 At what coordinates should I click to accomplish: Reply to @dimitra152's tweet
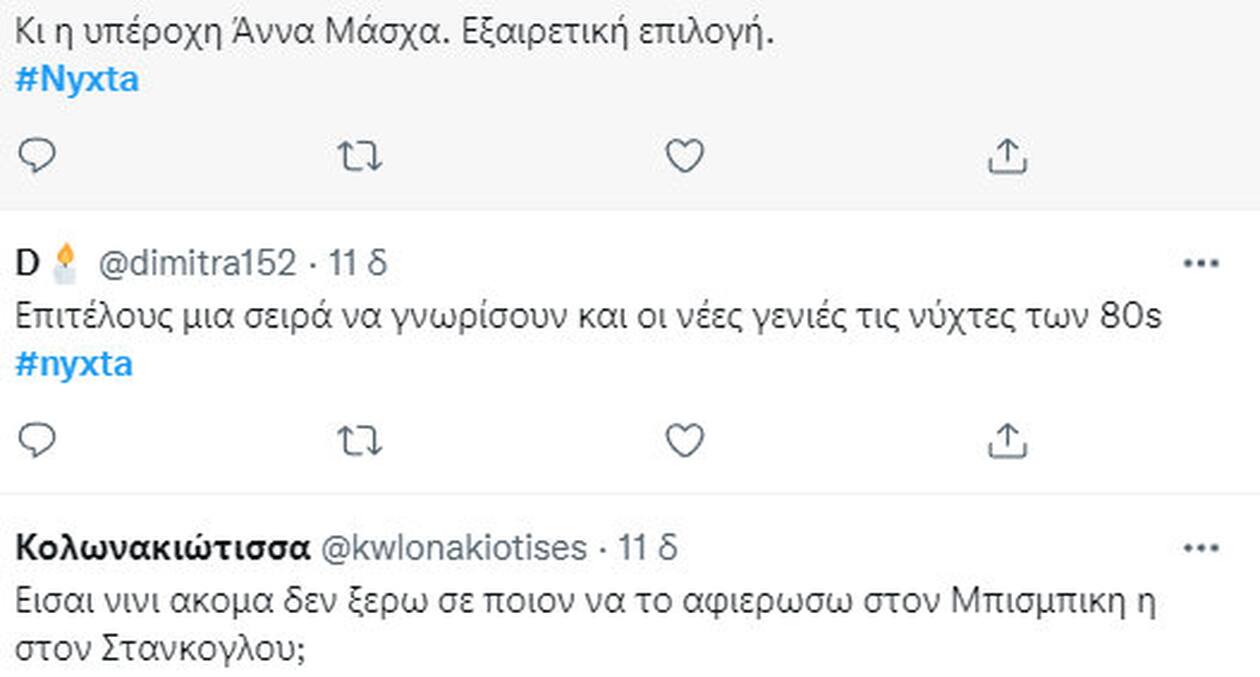point(37,440)
